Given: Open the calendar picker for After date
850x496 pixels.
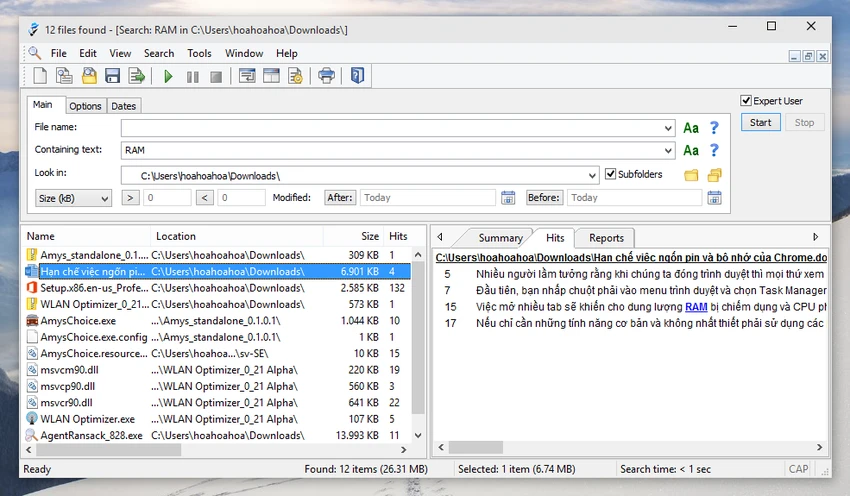Looking at the screenshot, I should [x=508, y=198].
